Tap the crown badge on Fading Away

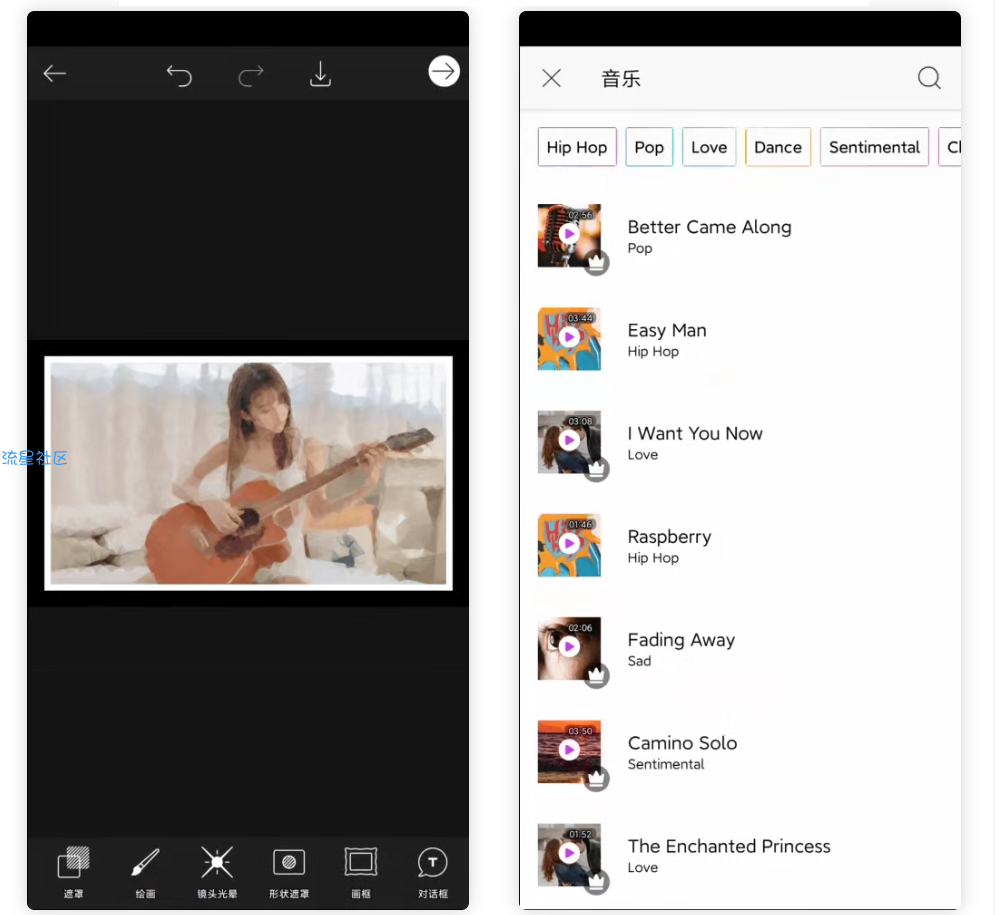[x=597, y=675]
